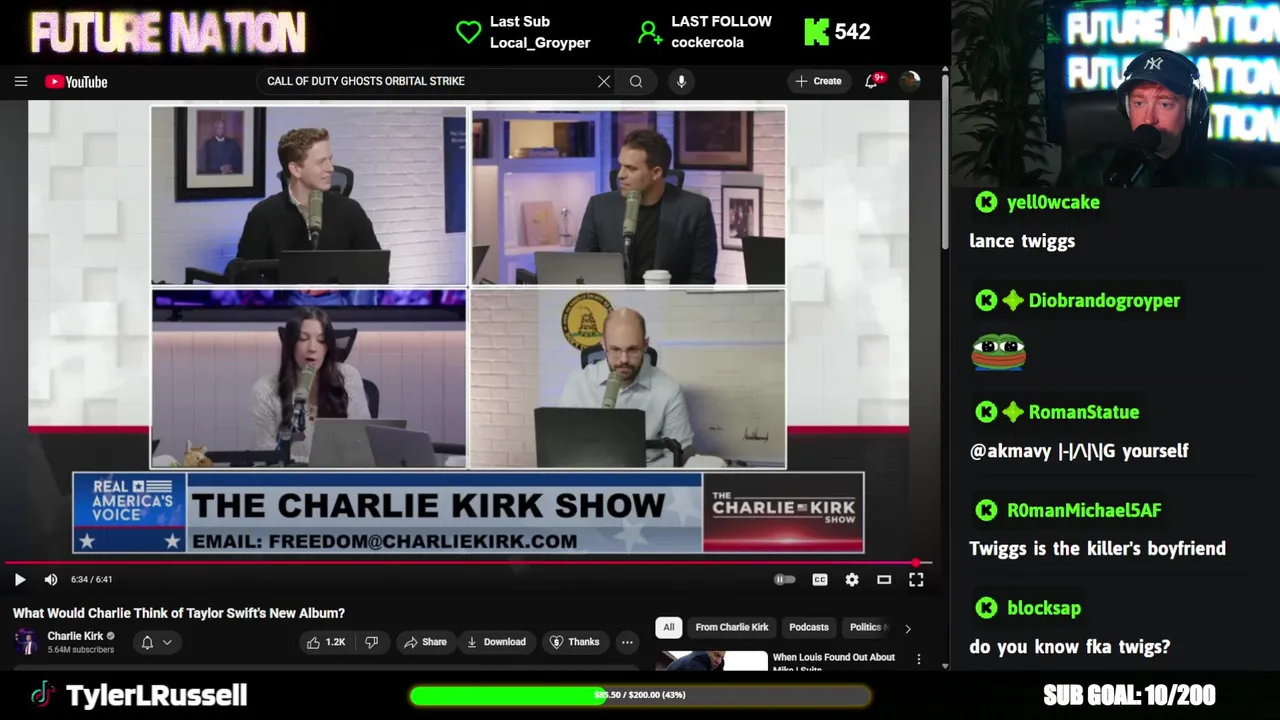Click the streamer webcam feed
The image size is (1280, 720).
(1115, 94)
